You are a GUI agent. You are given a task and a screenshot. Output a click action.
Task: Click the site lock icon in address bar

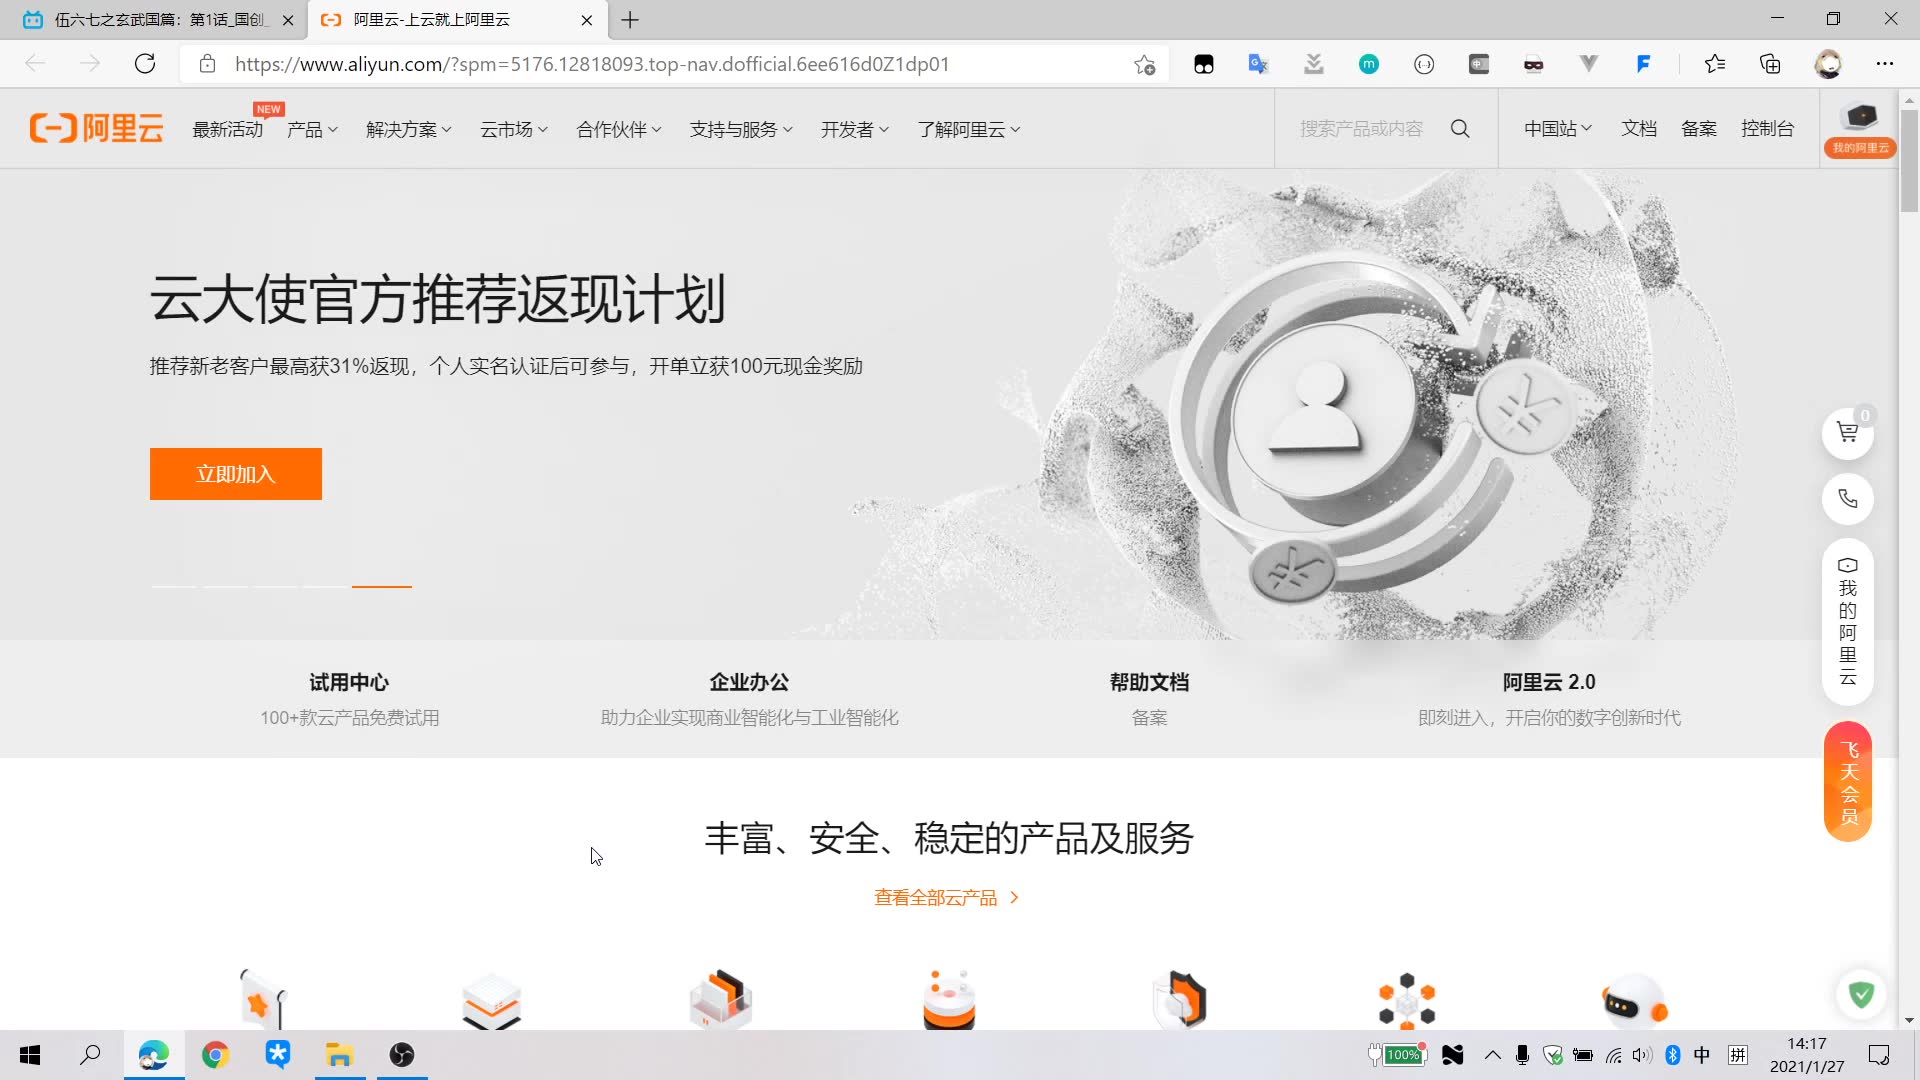[x=207, y=64]
